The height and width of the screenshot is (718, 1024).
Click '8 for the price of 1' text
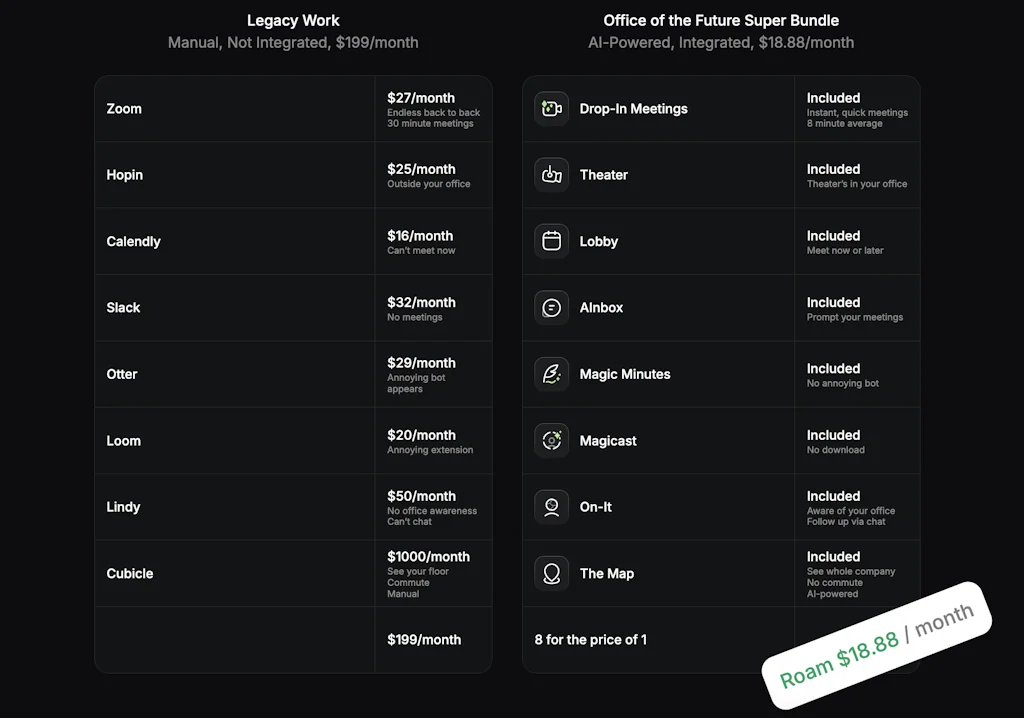coord(590,640)
